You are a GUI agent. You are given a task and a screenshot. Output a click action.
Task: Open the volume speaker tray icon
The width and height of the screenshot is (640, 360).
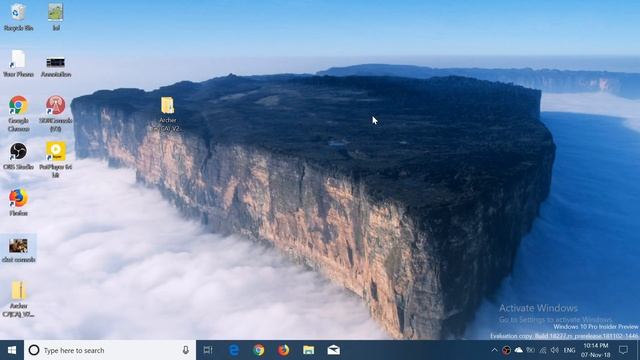coord(555,350)
